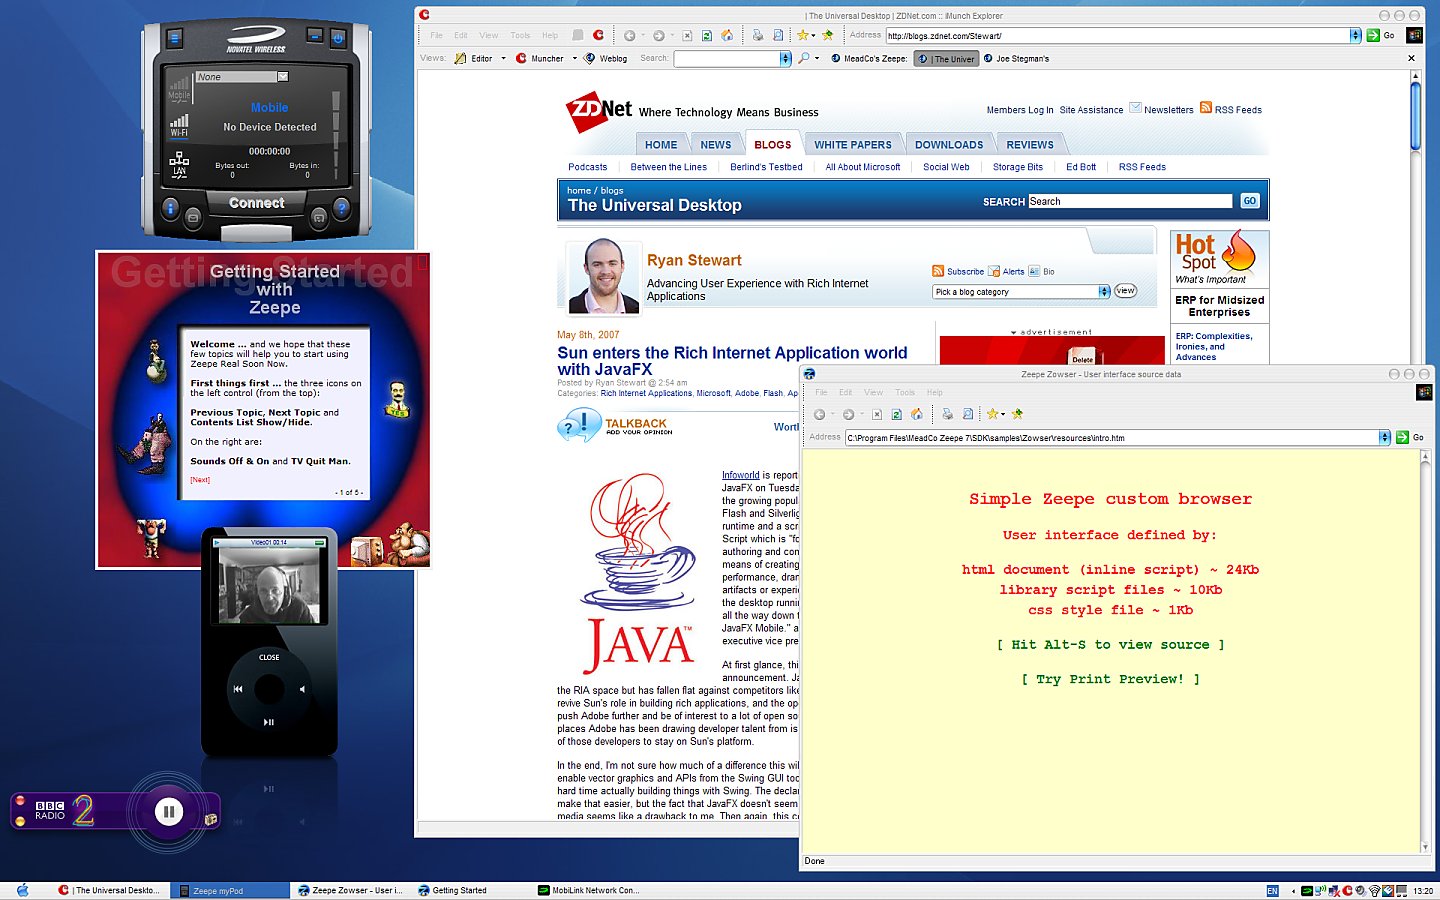Open the BLOGS tab on ZDNet
This screenshot has width=1440, height=900.
click(772, 145)
